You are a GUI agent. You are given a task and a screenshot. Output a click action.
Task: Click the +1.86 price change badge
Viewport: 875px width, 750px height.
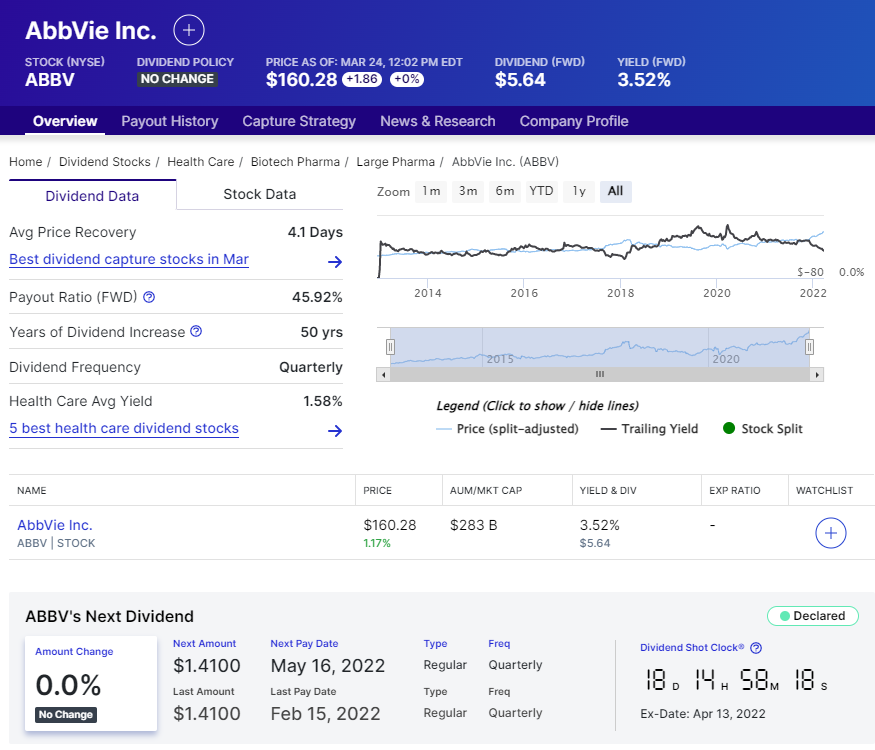tap(362, 79)
